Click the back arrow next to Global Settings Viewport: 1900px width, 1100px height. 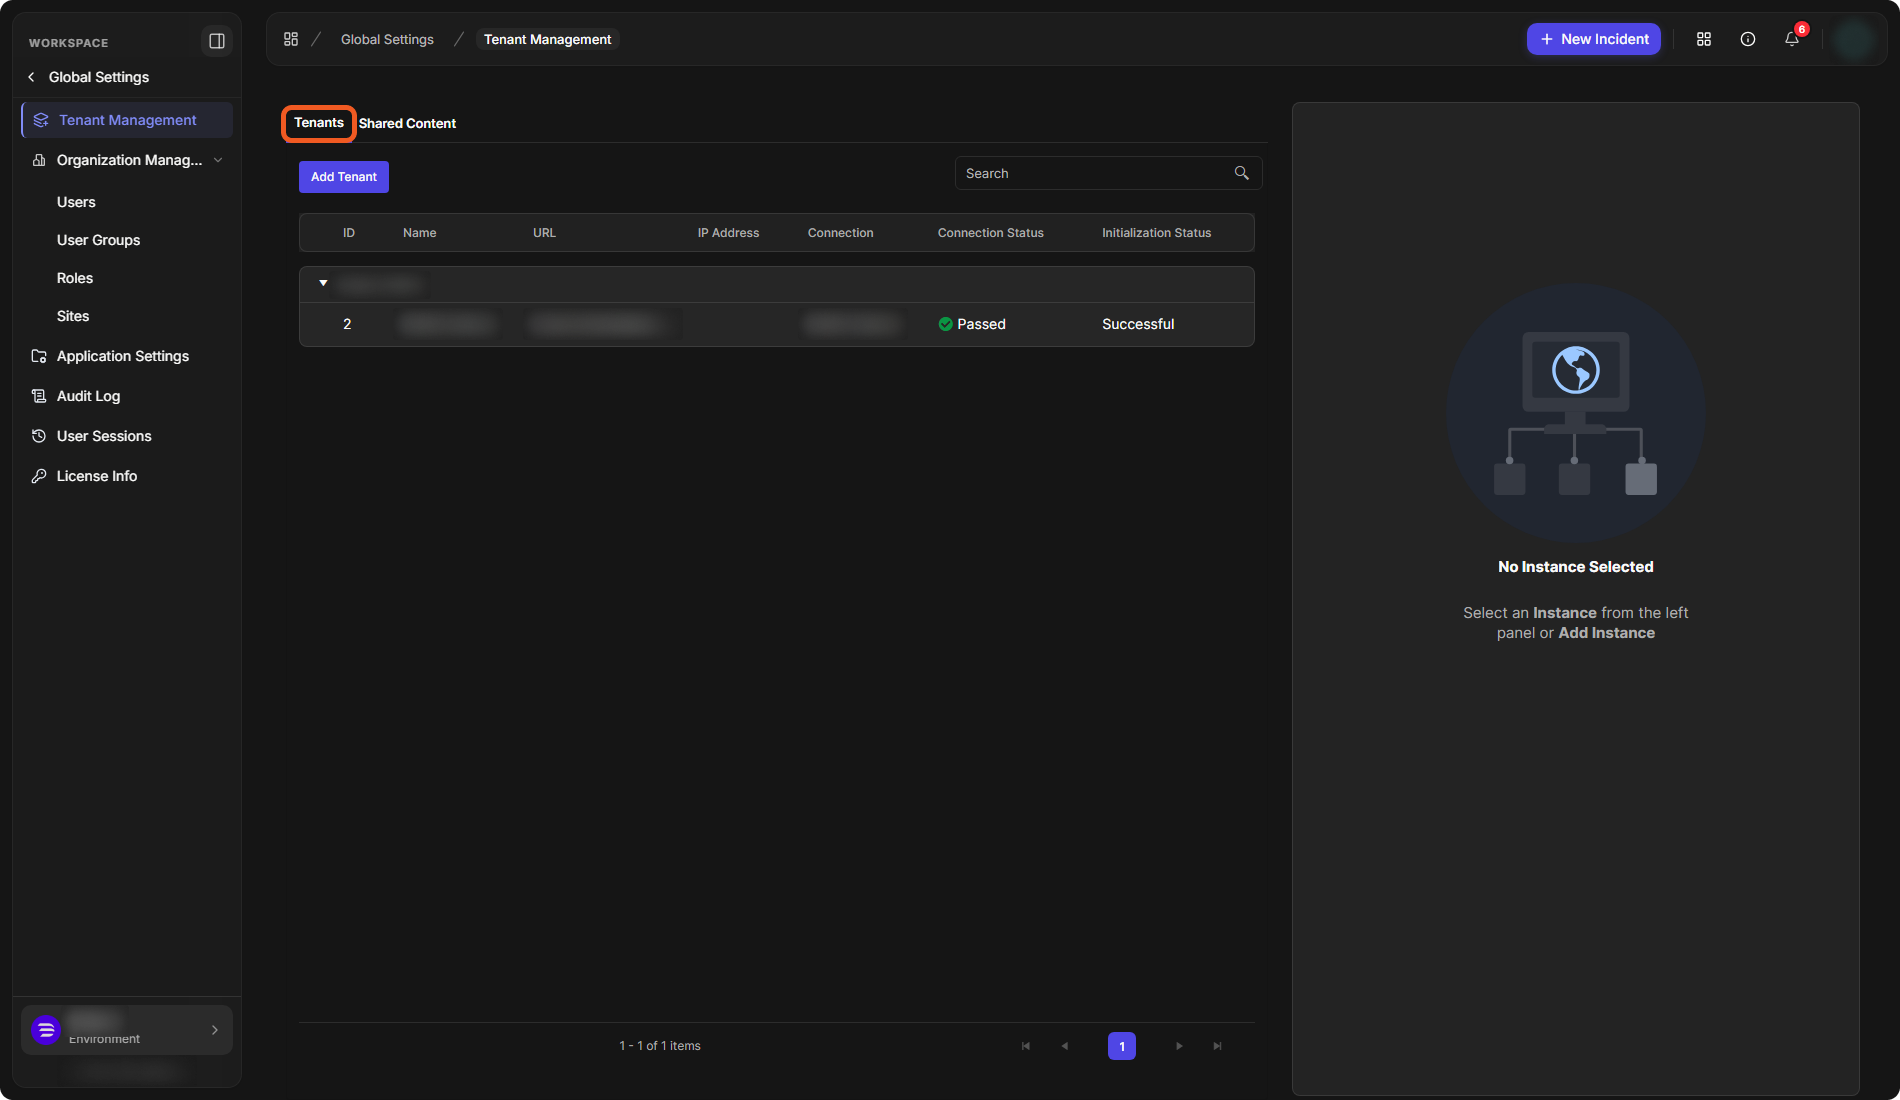tap(31, 77)
